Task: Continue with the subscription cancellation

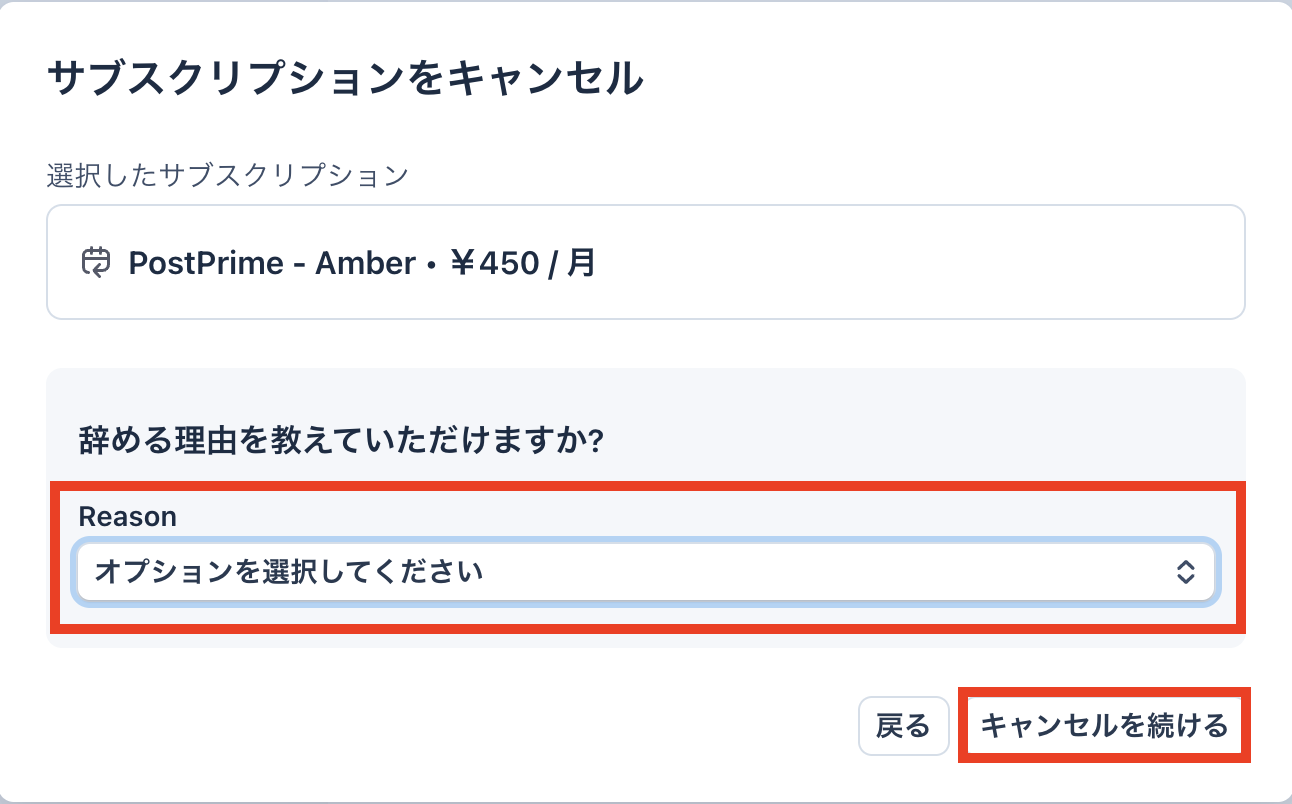Action: point(1104,726)
